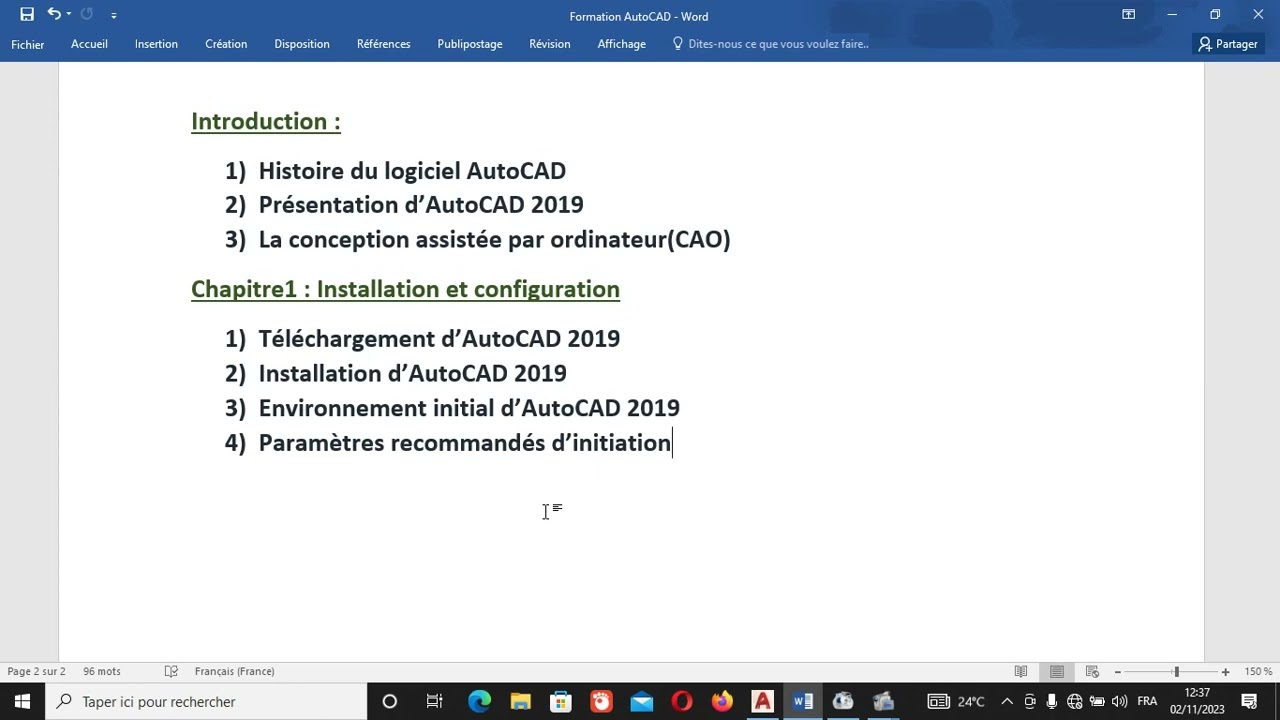1280x720 pixels.
Task: Open the Mail app on the taskbar
Action: tap(642, 702)
